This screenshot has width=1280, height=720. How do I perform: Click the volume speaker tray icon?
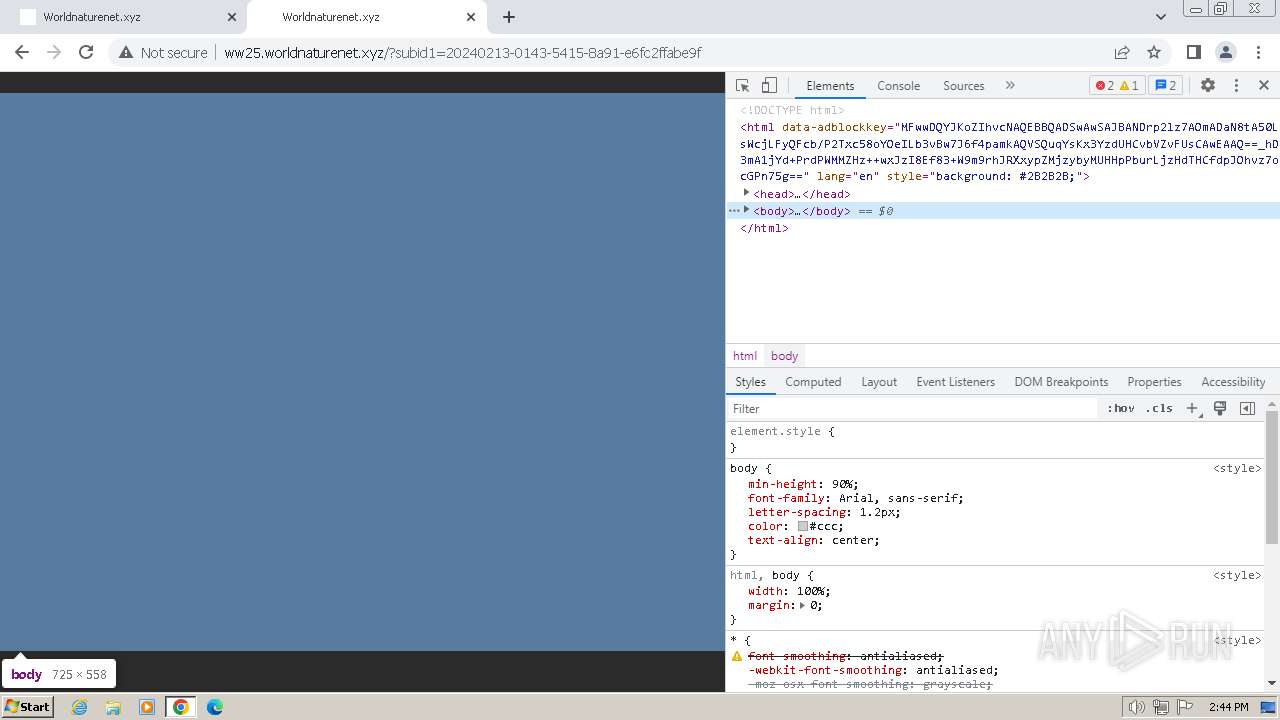1137,707
